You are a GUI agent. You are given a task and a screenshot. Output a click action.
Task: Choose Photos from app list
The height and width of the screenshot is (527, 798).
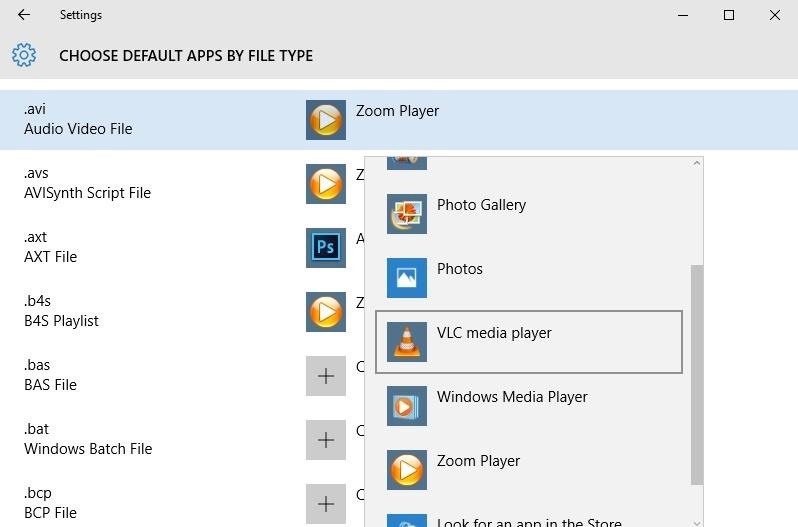coord(529,278)
